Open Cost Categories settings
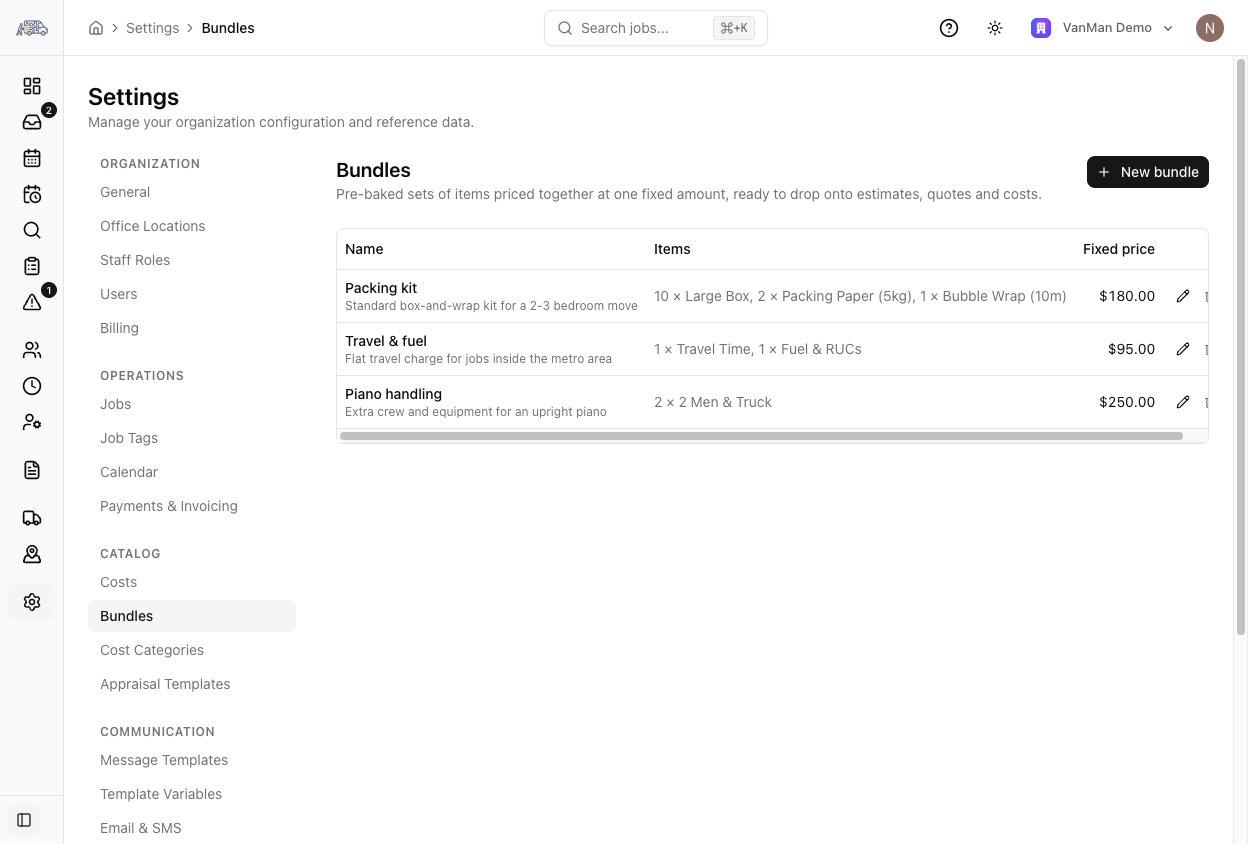The width and height of the screenshot is (1248, 844). [x=152, y=650]
